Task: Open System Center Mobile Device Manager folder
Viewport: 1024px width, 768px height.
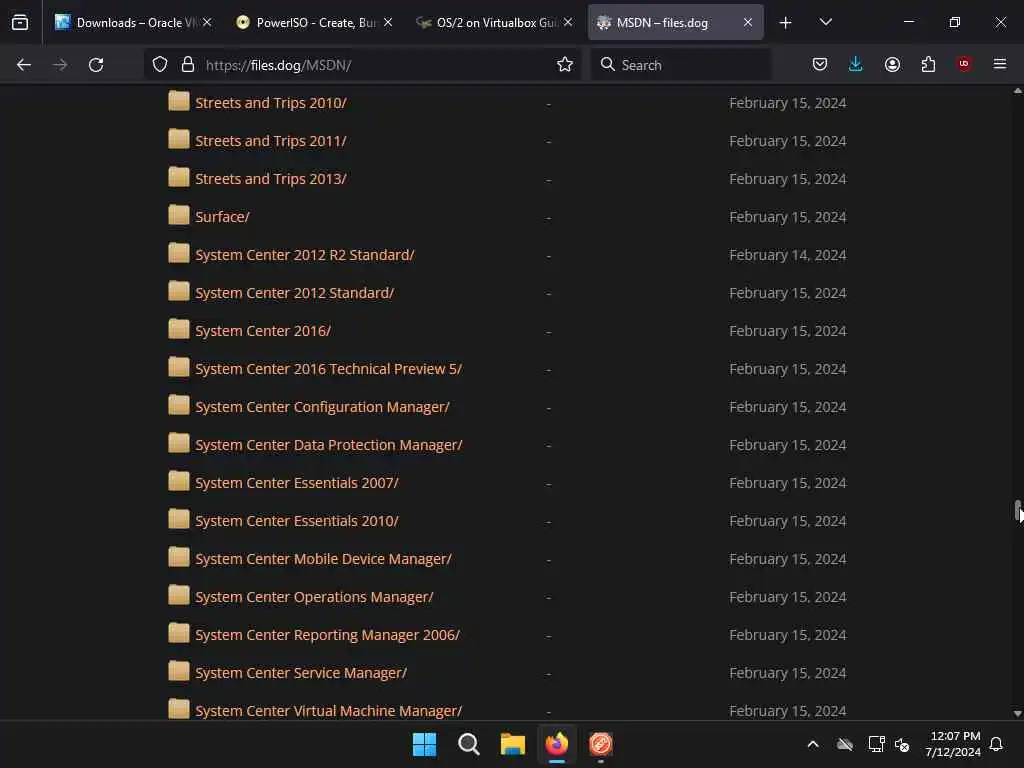Action: pos(323,559)
